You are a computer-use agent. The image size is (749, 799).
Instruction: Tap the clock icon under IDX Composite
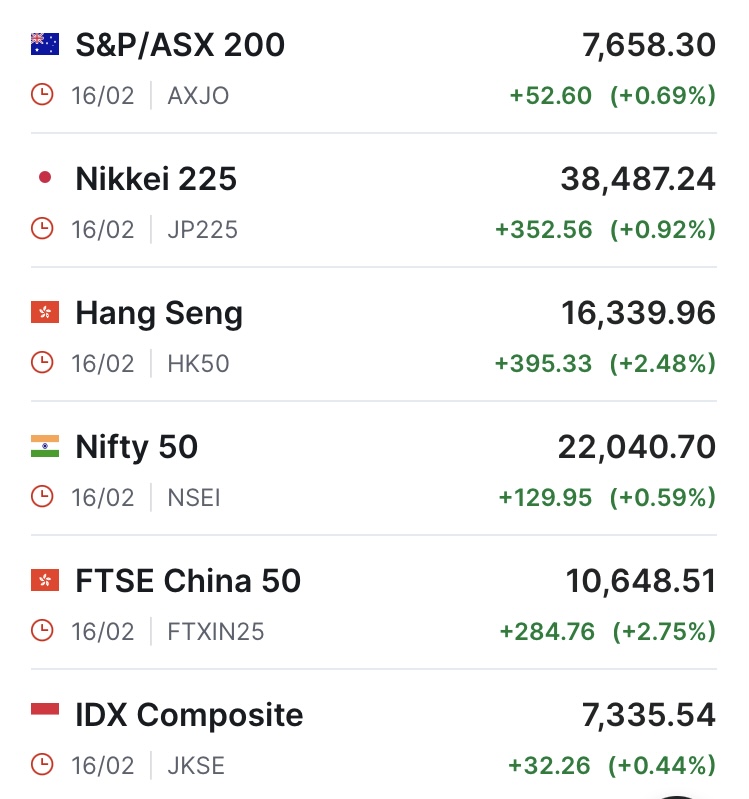pos(43,766)
